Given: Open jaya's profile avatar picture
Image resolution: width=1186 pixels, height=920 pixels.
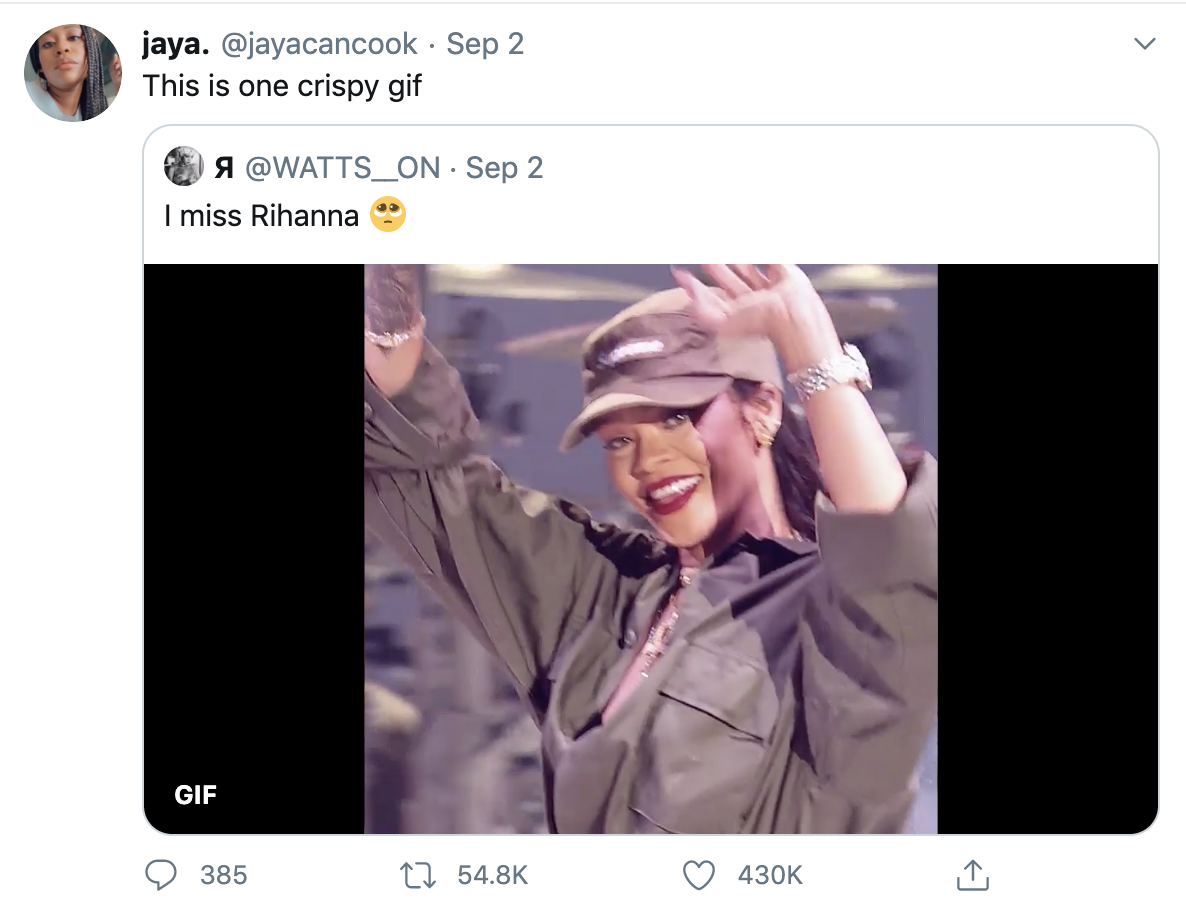Looking at the screenshot, I should pyautogui.click(x=72, y=73).
